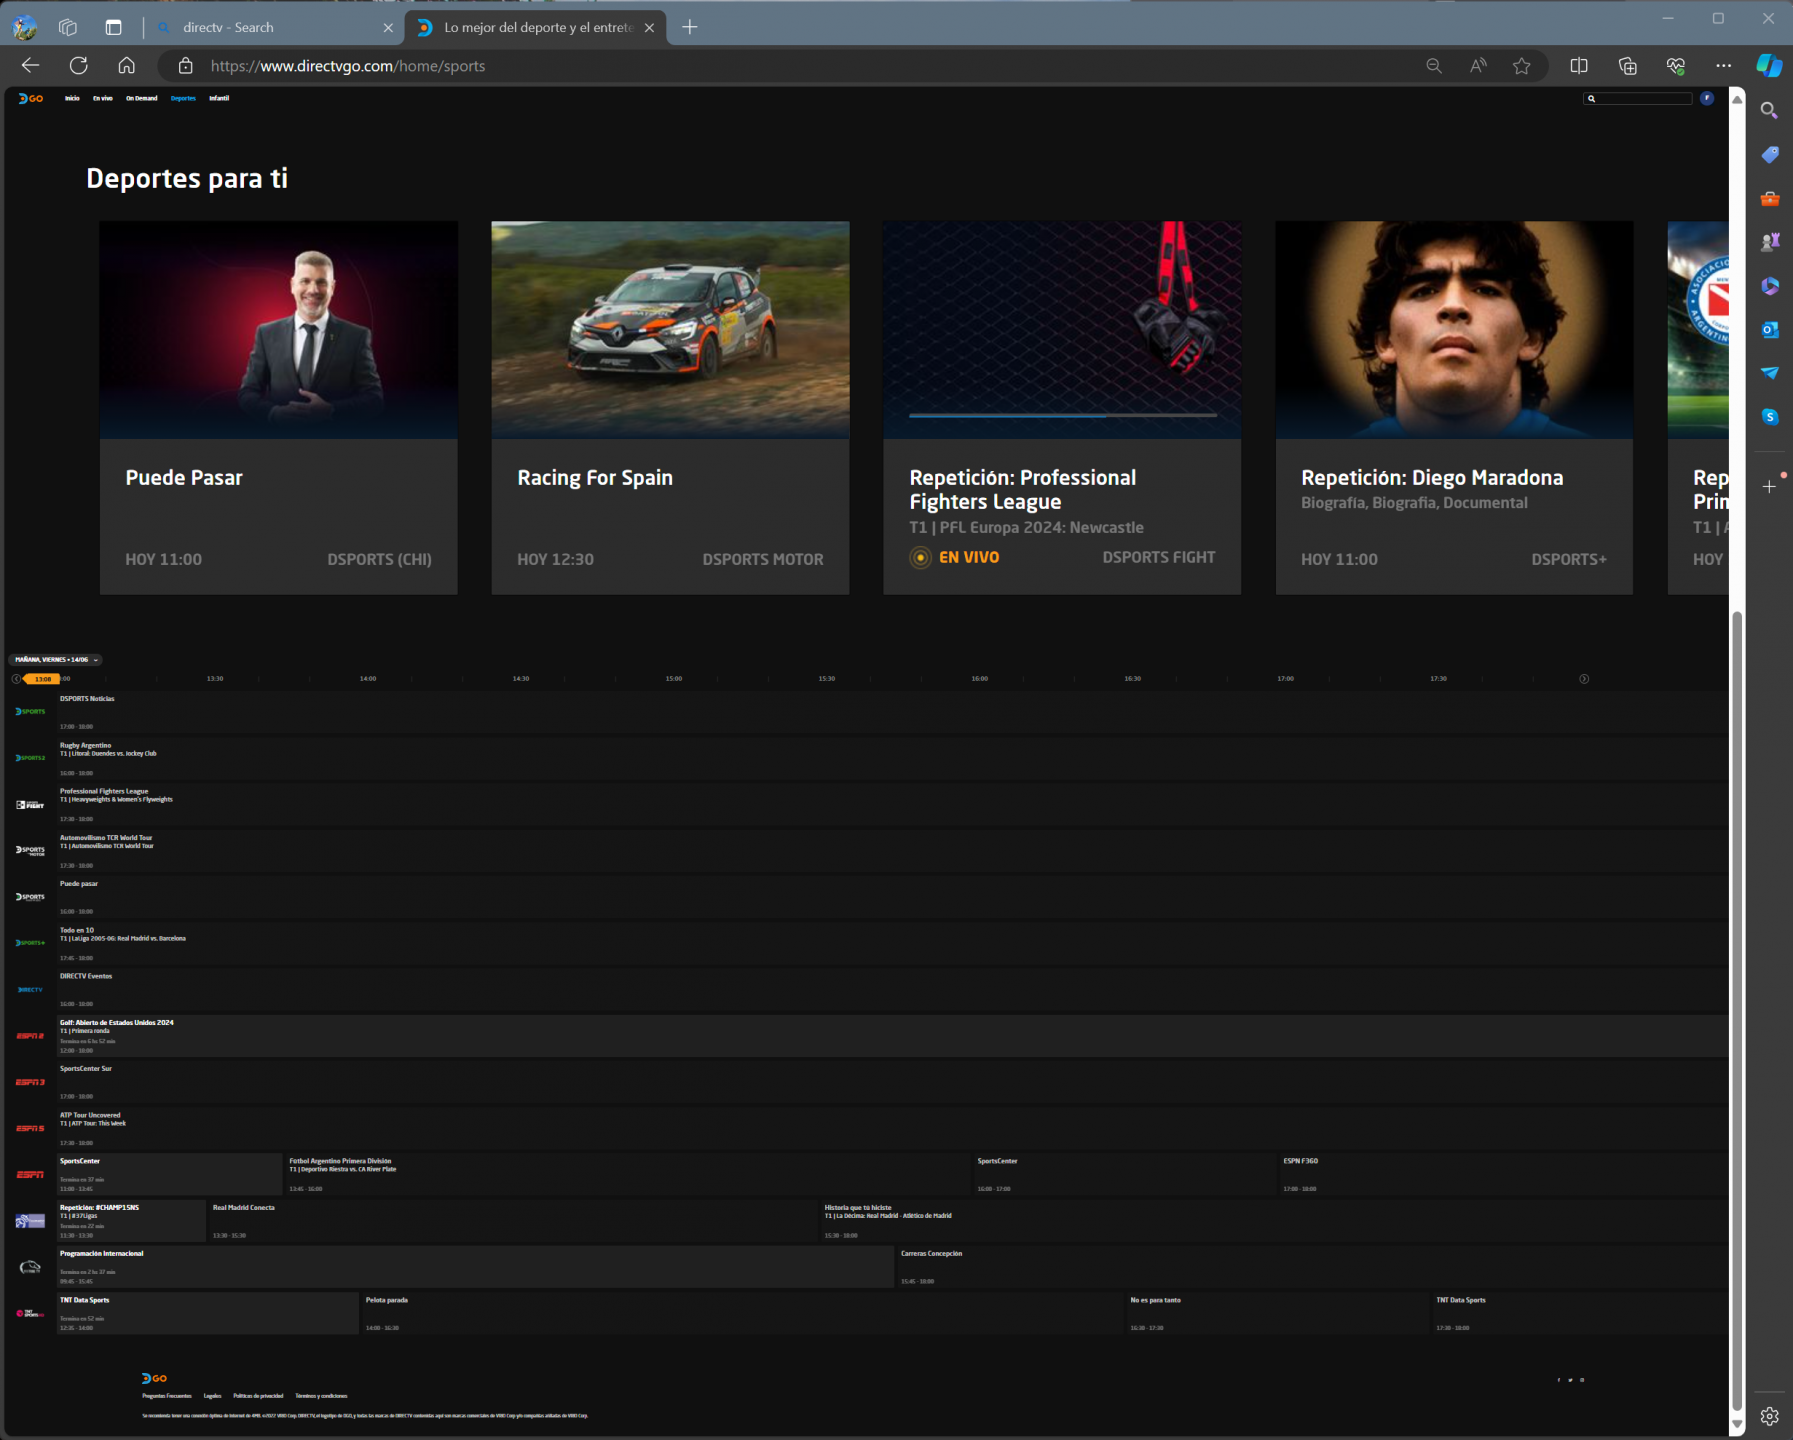This screenshot has height=1440, width=1793.
Task: Select the Deportes nav item
Action: click(183, 98)
